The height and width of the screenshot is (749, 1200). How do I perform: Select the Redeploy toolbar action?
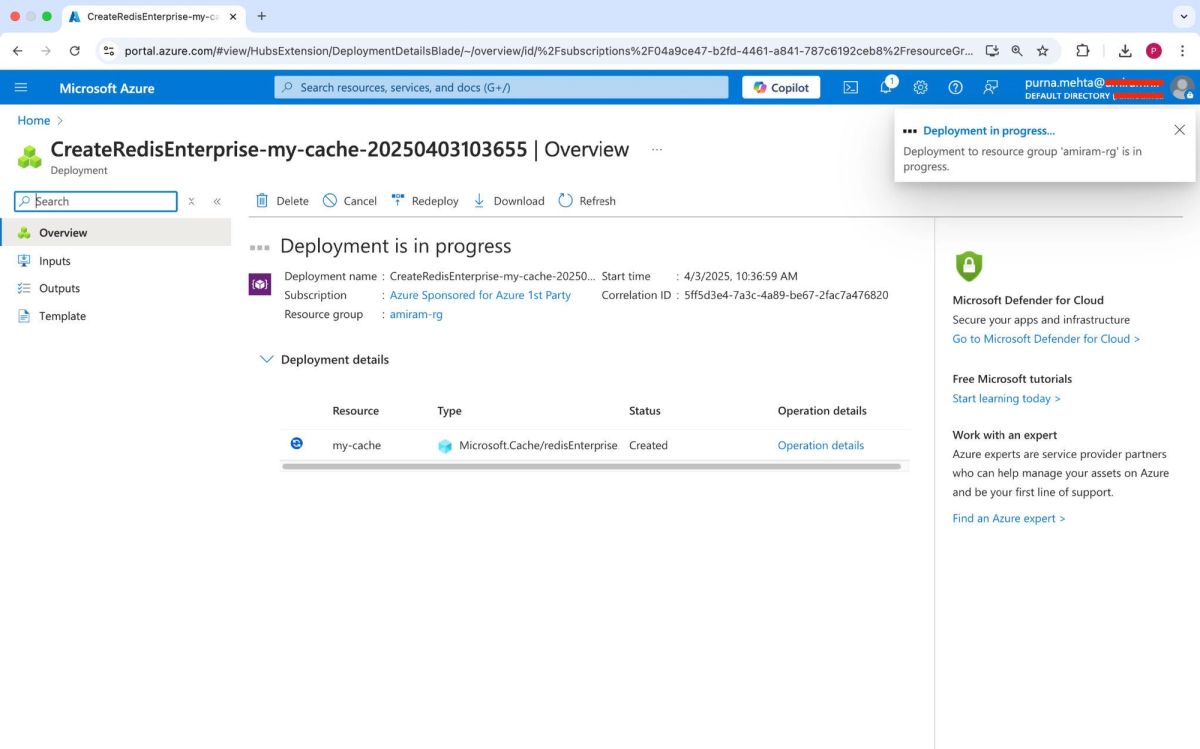coord(424,200)
